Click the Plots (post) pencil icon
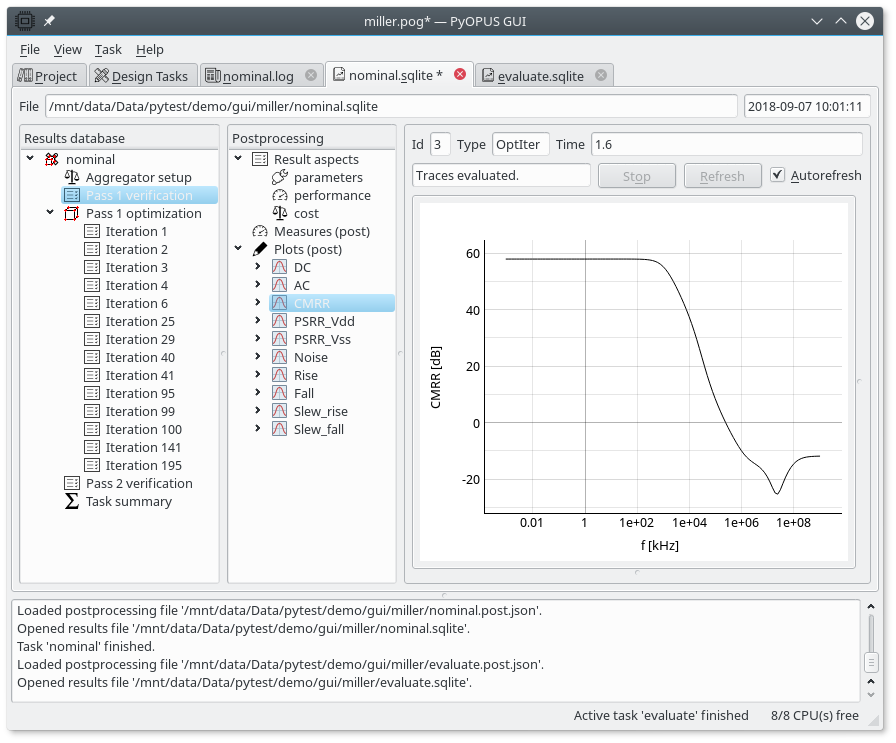The height and width of the screenshot is (743, 896). 260,249
